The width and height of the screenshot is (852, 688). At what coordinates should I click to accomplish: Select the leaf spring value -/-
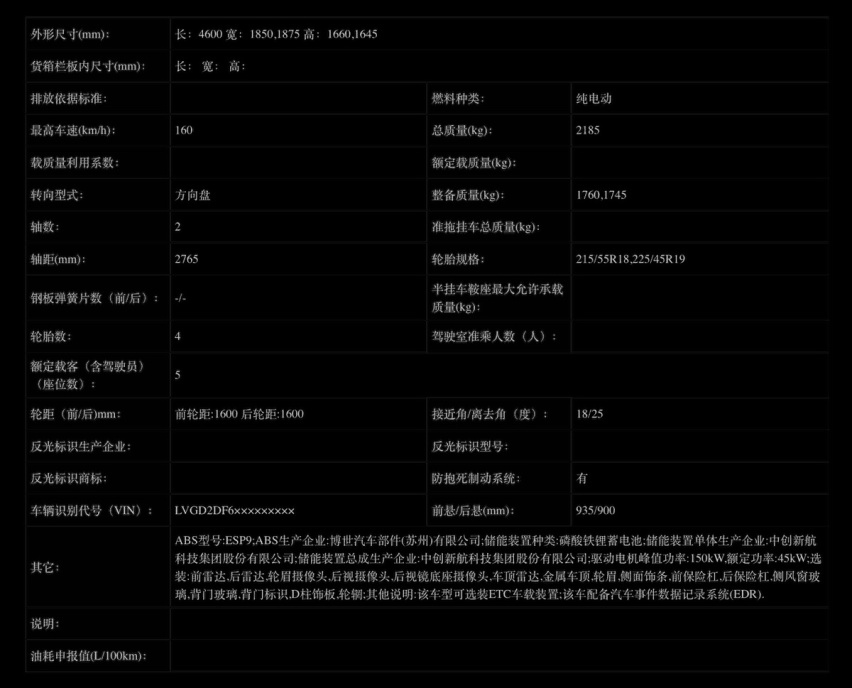point(180,298)
